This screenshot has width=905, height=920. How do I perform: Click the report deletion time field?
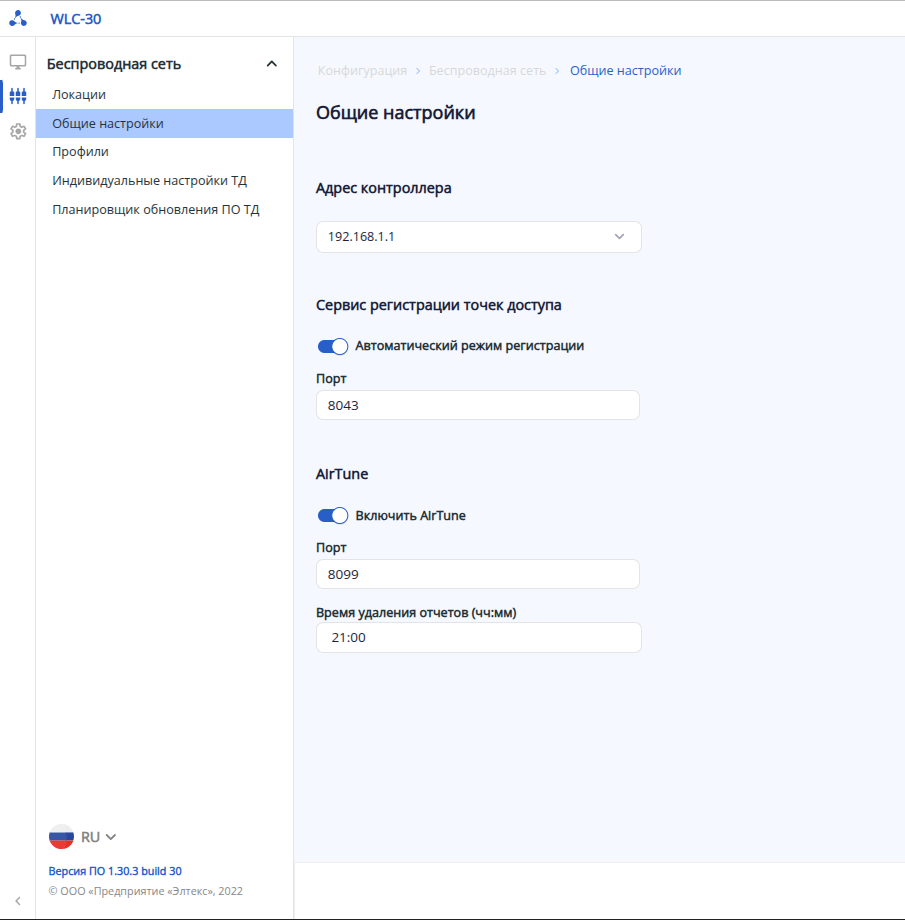click(x=478, y=638)
